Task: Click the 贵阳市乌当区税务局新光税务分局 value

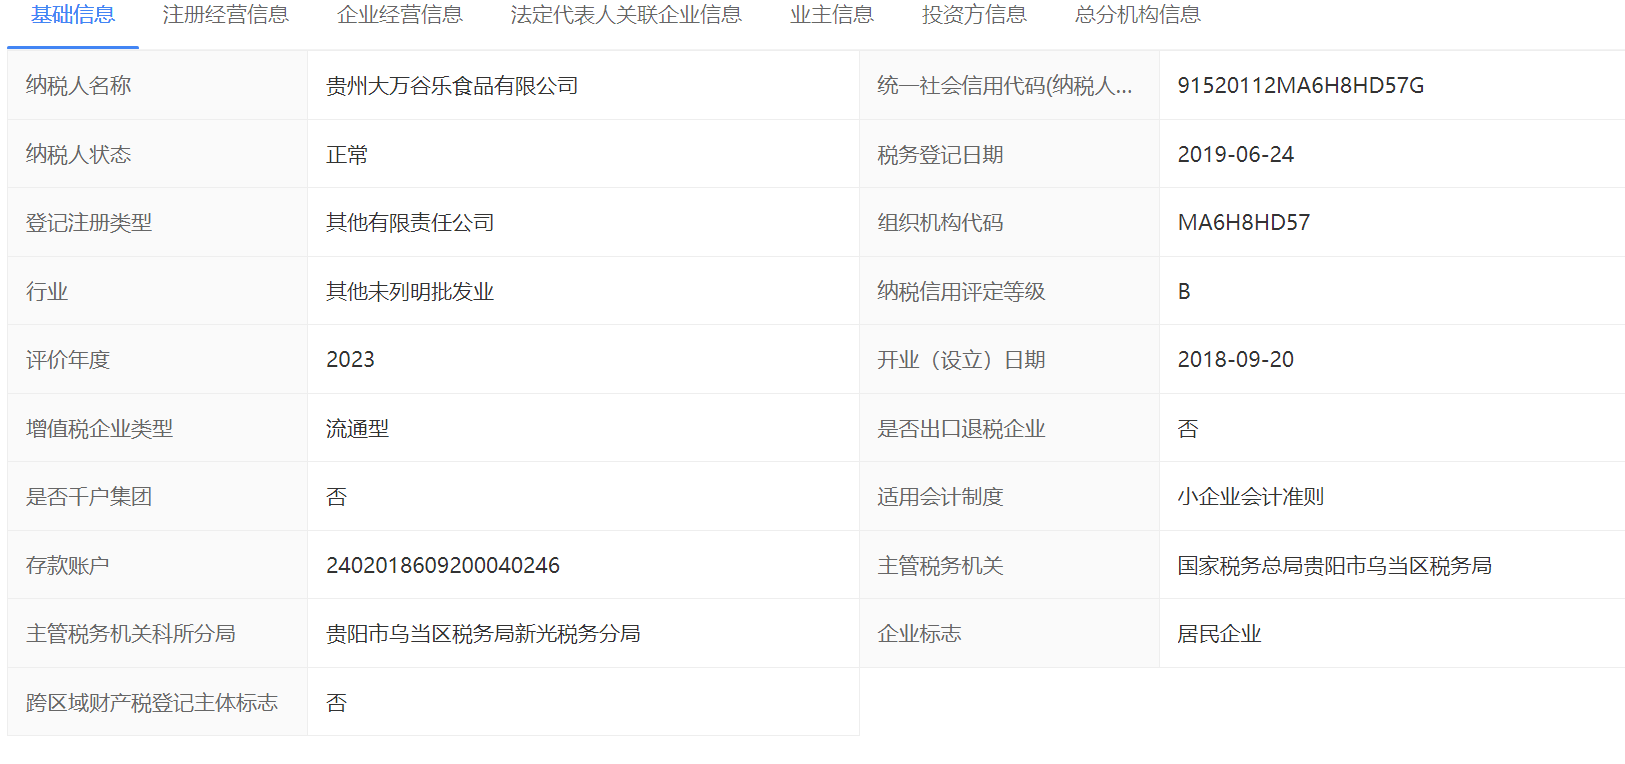Action: coord(483,634)
